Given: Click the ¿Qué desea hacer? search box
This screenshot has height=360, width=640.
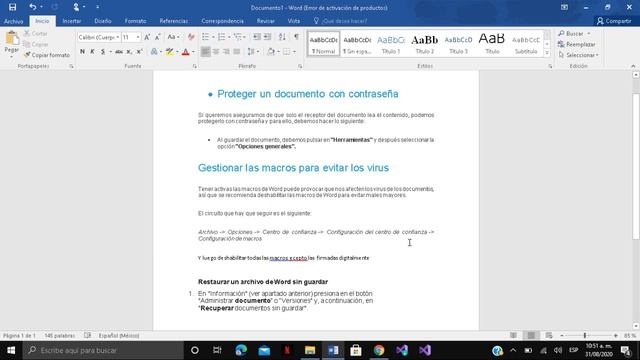Looking at the screenshot, I should click(x=340, y=21).
